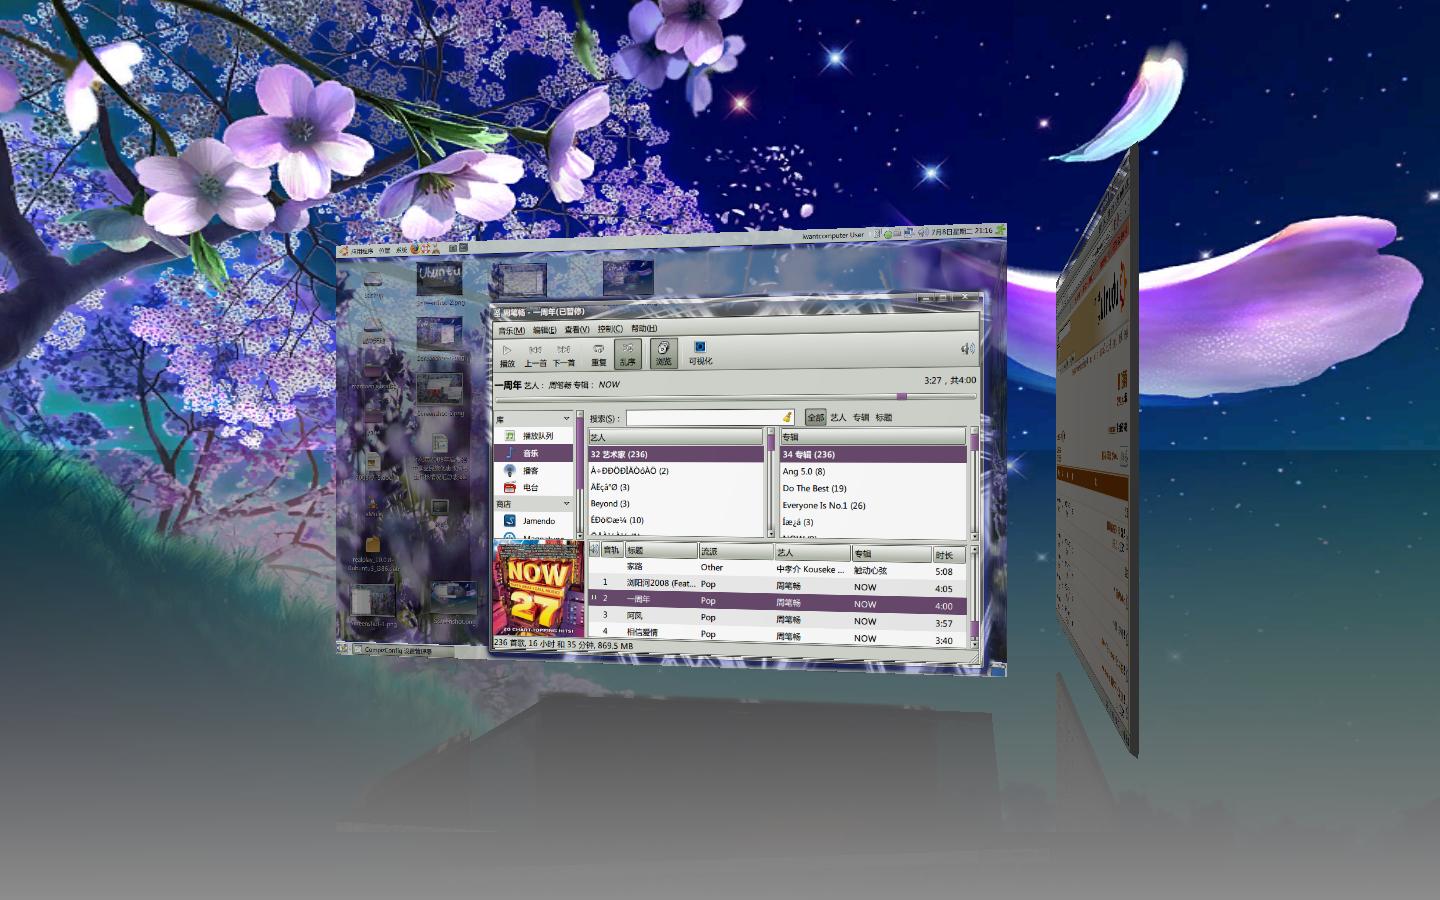The image size is (1440, 900).
Task: Click the Next track (下一首) button
Action: pyautogui.click(x=564, y=355)
